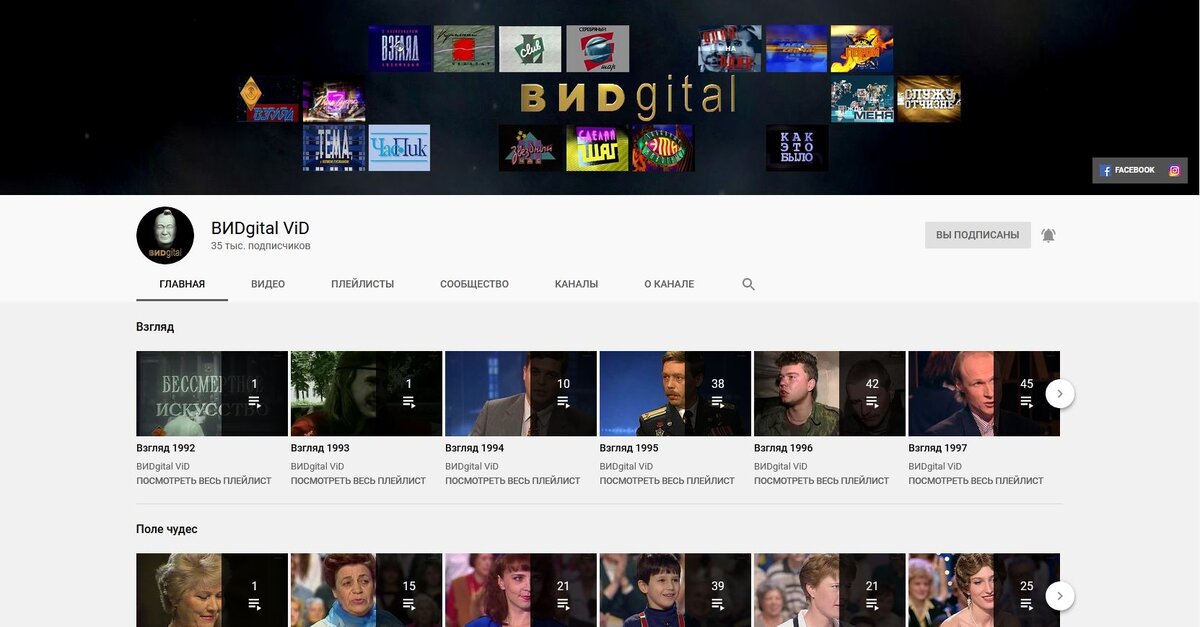Click ВИDgital ViD channel name under Взгляд 1992
This screenshot has width=1200, height=627.
163,466
